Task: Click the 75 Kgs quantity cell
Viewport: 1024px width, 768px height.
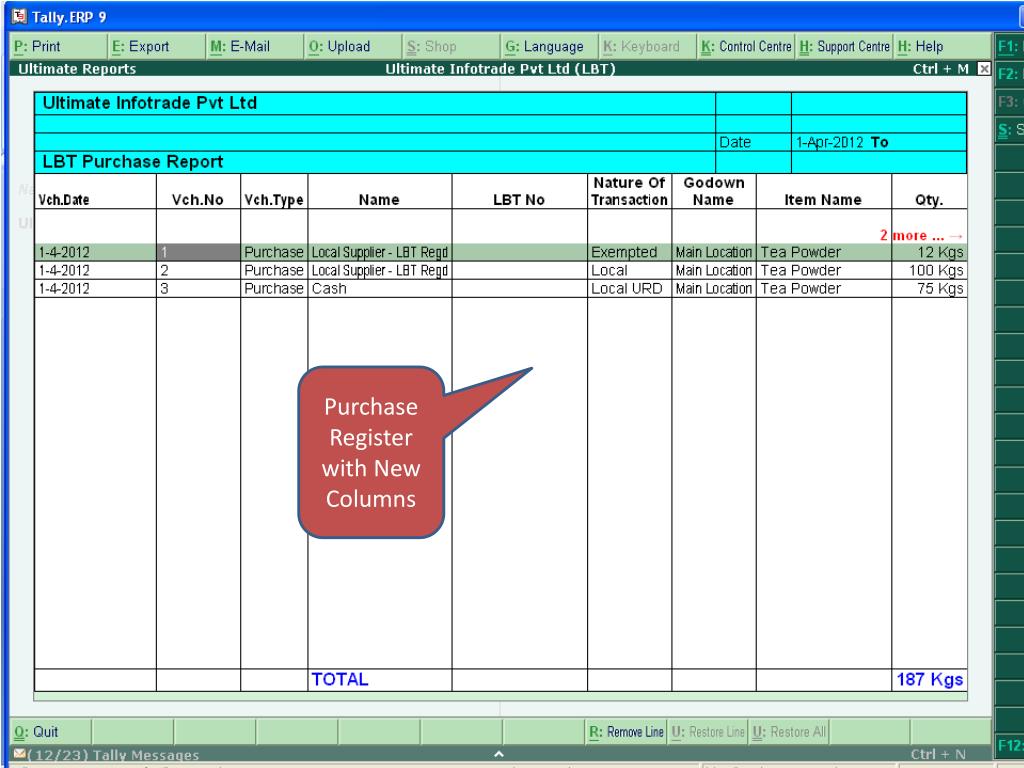Action: click(929, 289)
